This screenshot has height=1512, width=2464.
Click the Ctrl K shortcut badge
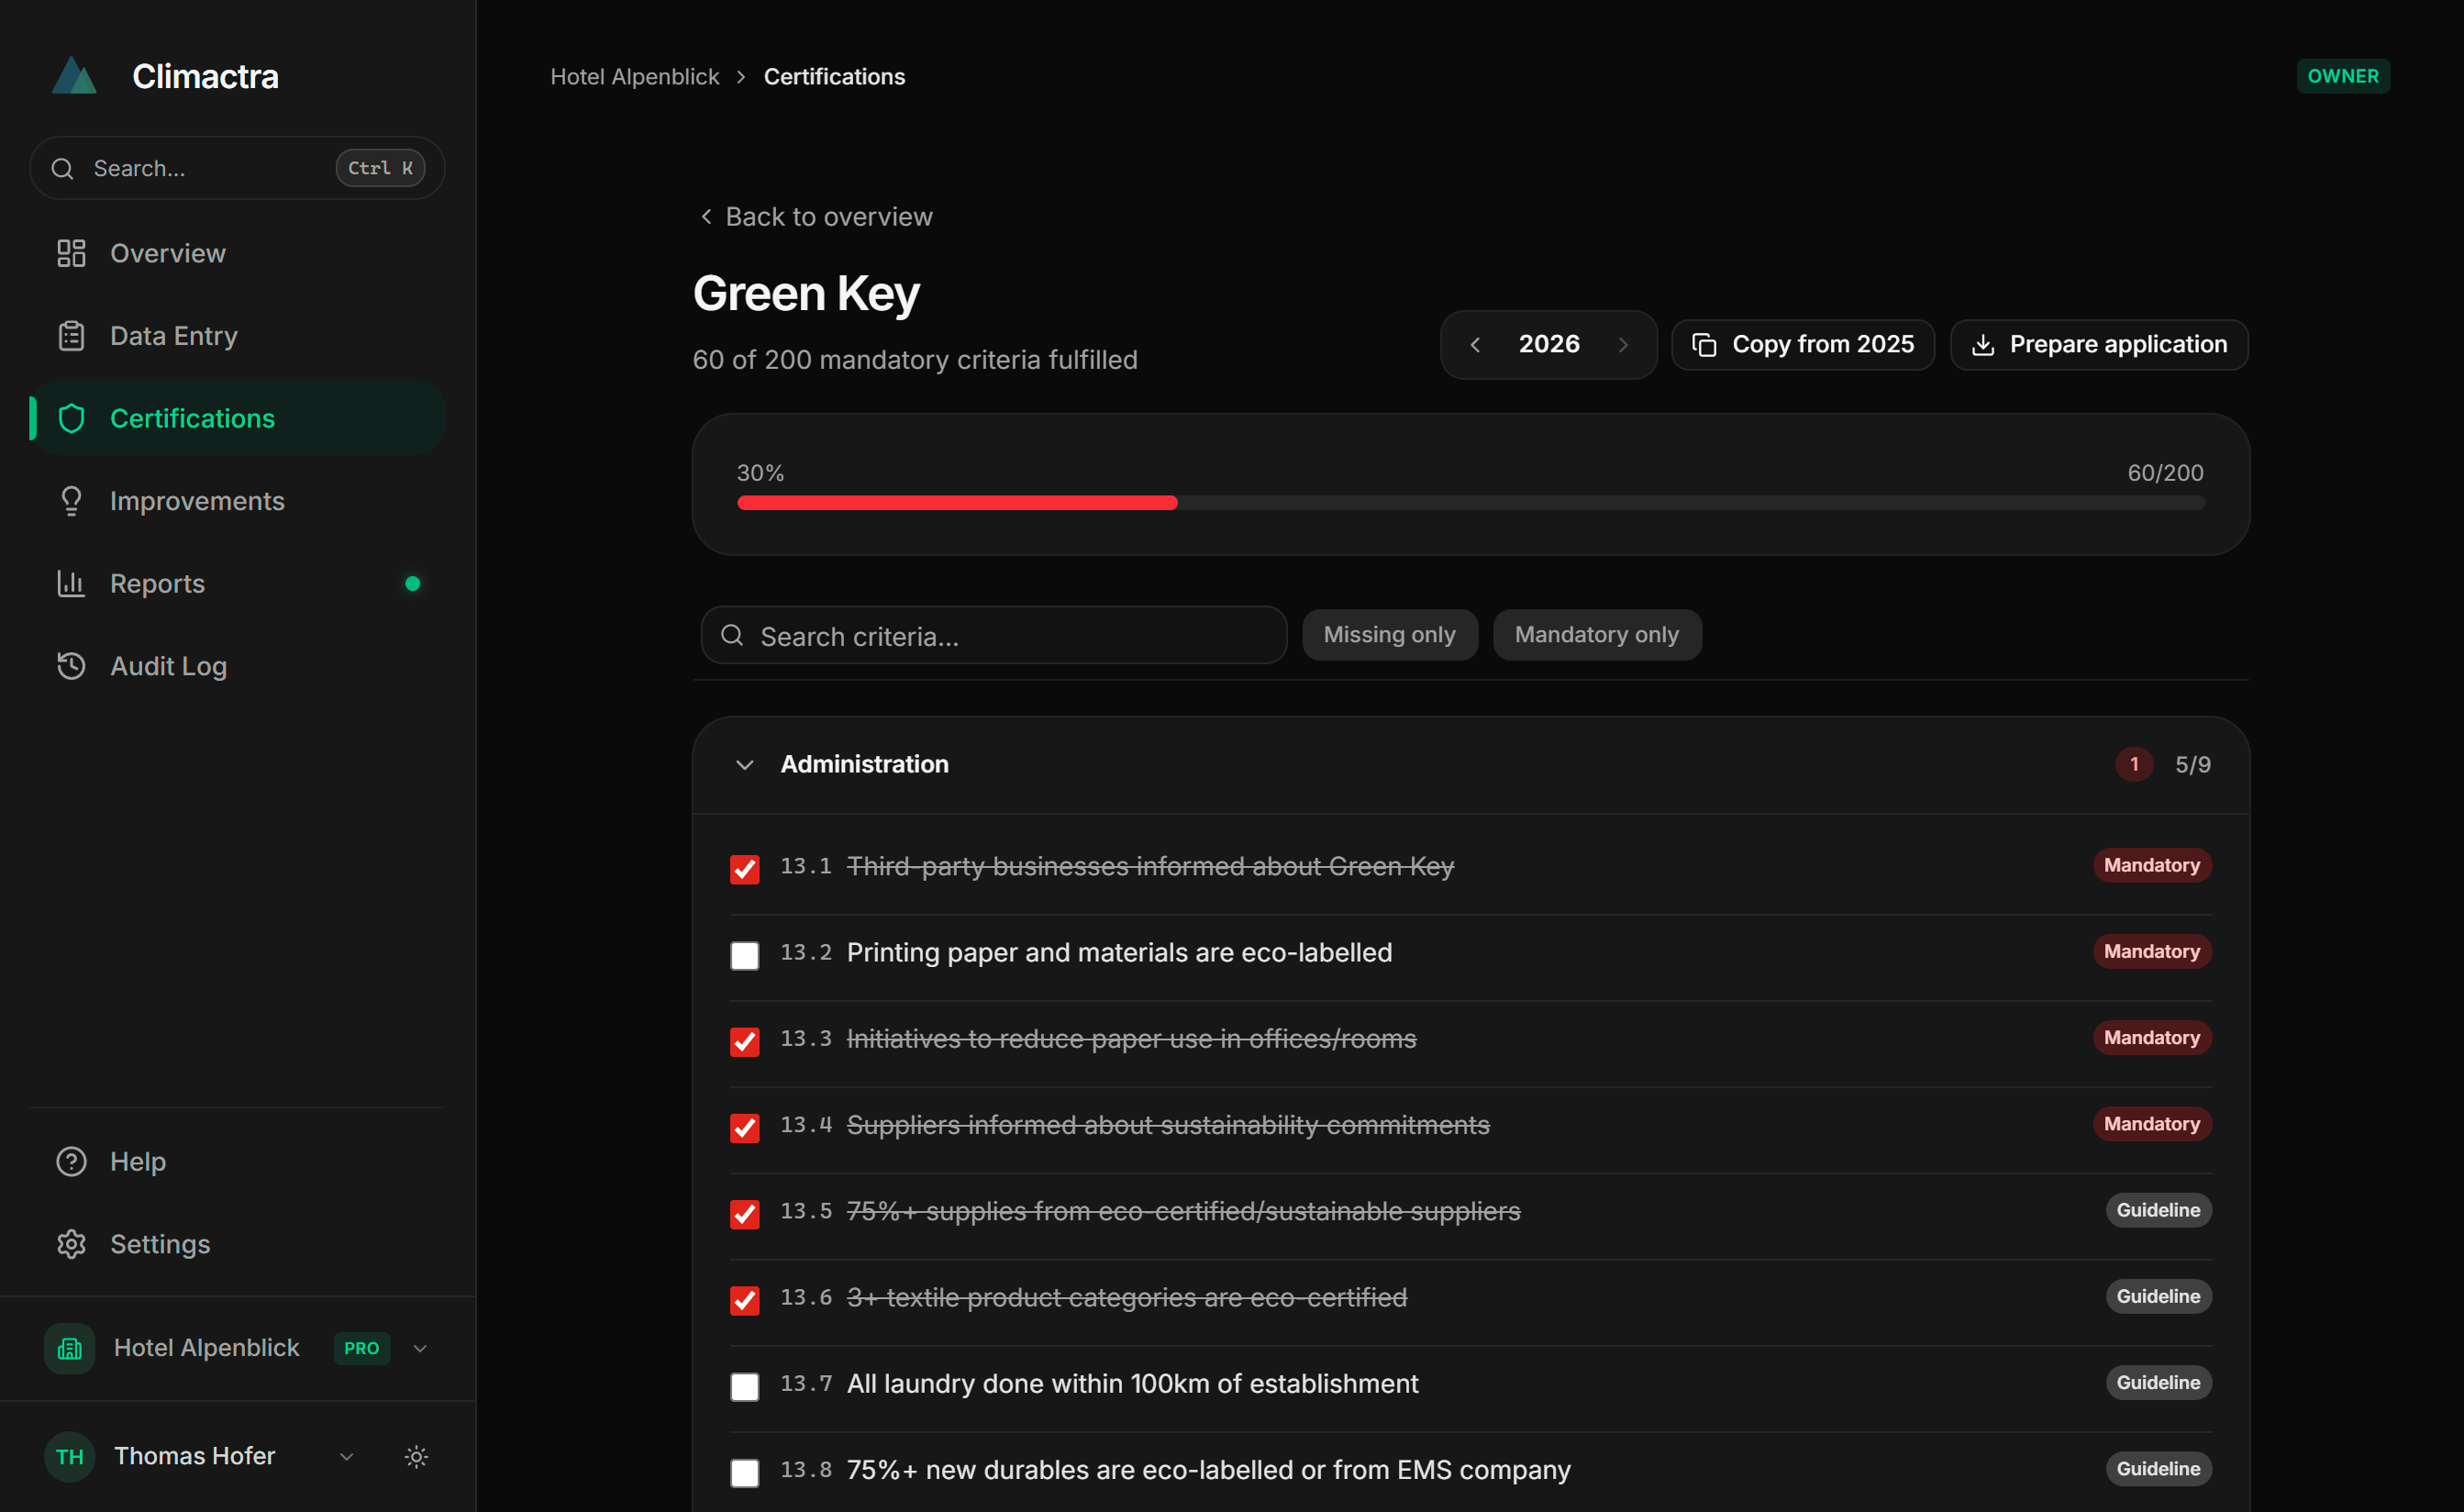tap(380, 168)
